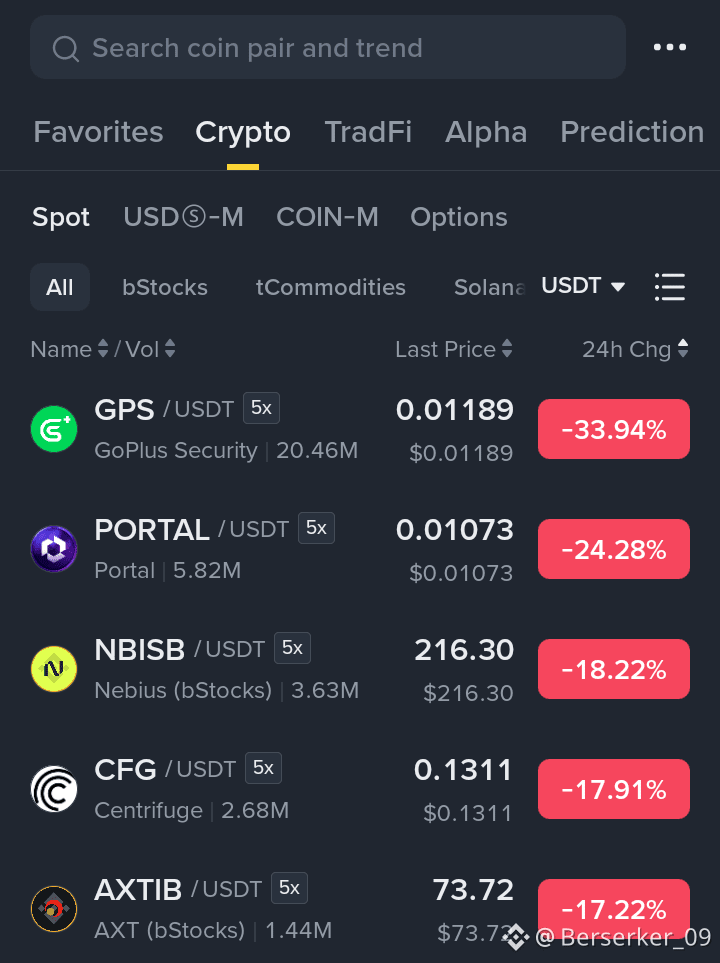Focus the Search coin pair field

[328, 47]
